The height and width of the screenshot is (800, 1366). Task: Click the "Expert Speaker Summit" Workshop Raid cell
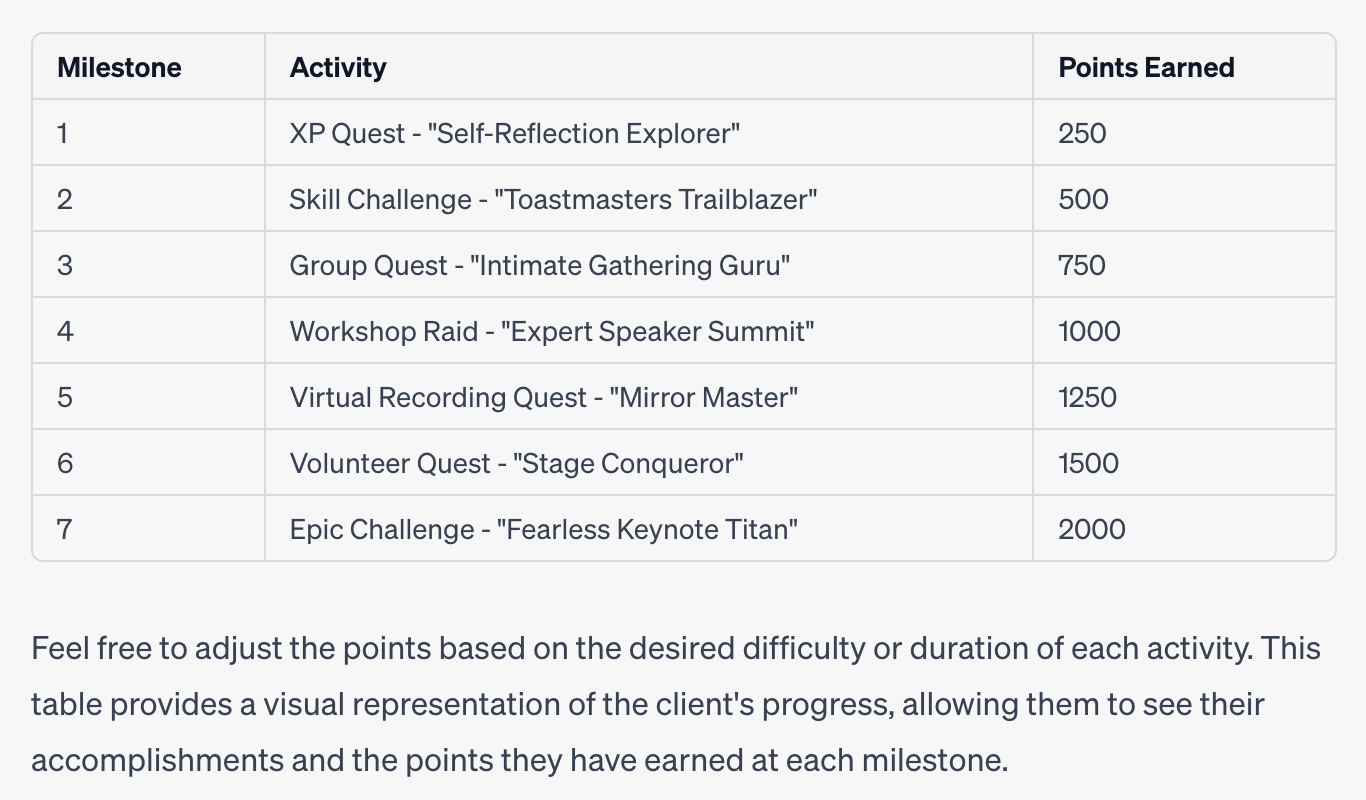pyautogui.click(x=552, y=331)
